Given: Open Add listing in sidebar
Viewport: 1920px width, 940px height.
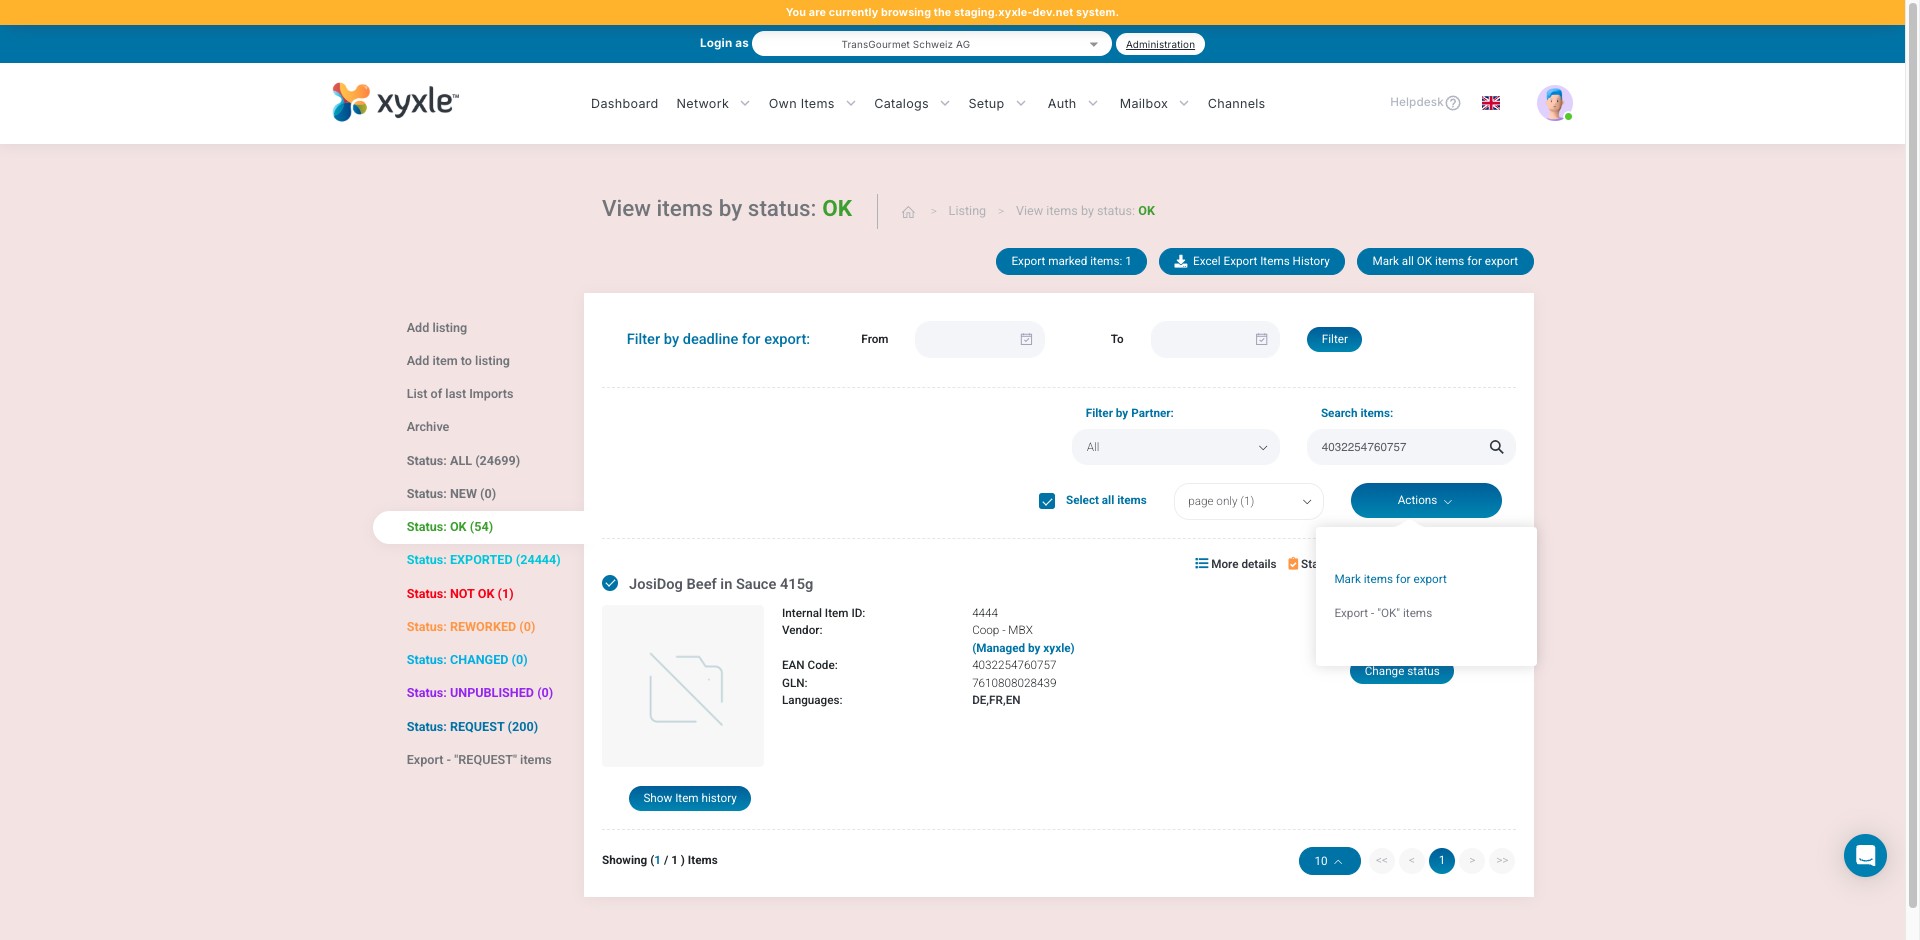Looking at the screenshot, I should [437, 328].
